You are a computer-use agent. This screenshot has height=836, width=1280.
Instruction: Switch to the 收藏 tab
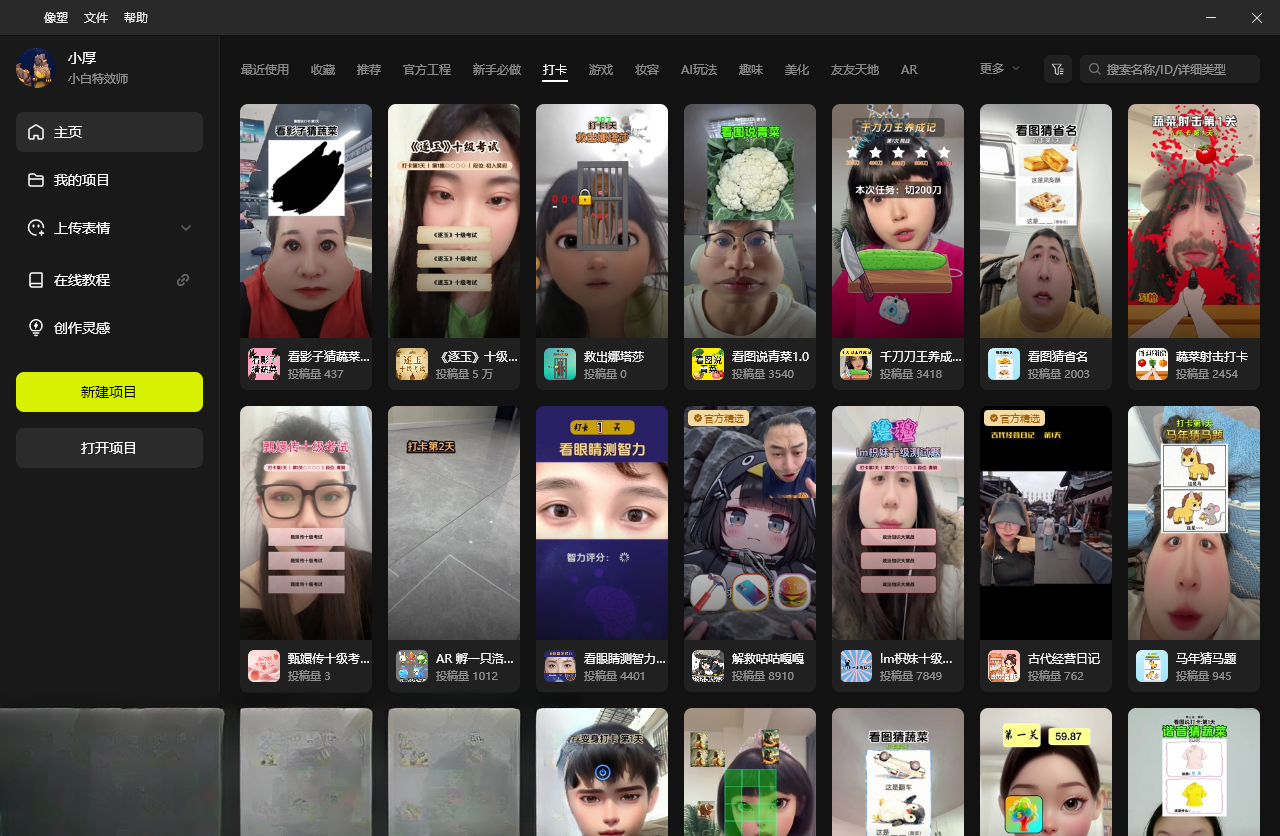click(x=323, y=70)
